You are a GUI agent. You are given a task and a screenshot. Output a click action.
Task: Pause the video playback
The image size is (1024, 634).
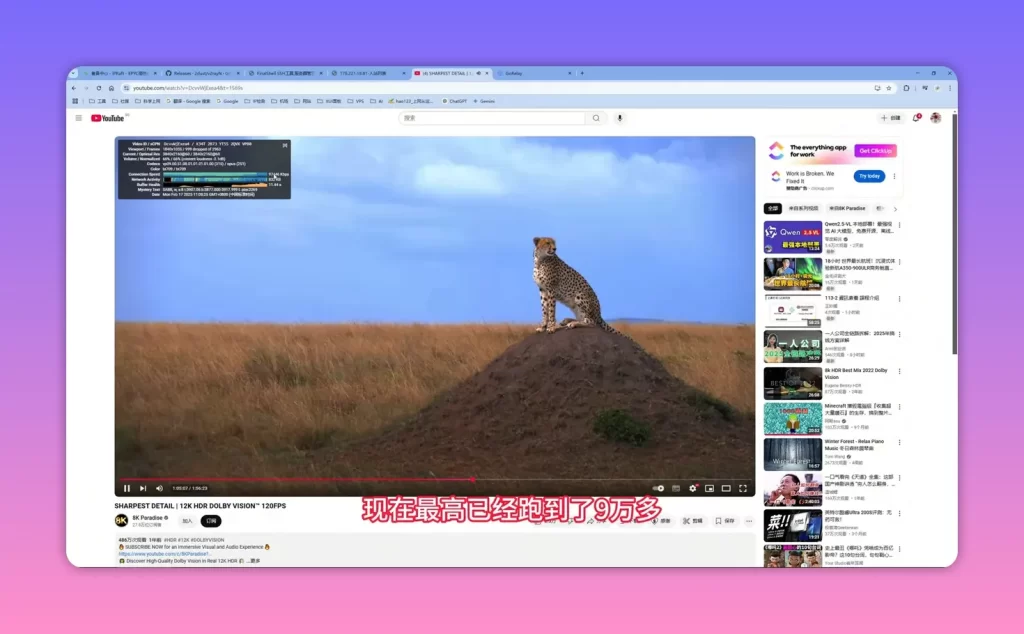pyautogui.click(x=127, y=488)
